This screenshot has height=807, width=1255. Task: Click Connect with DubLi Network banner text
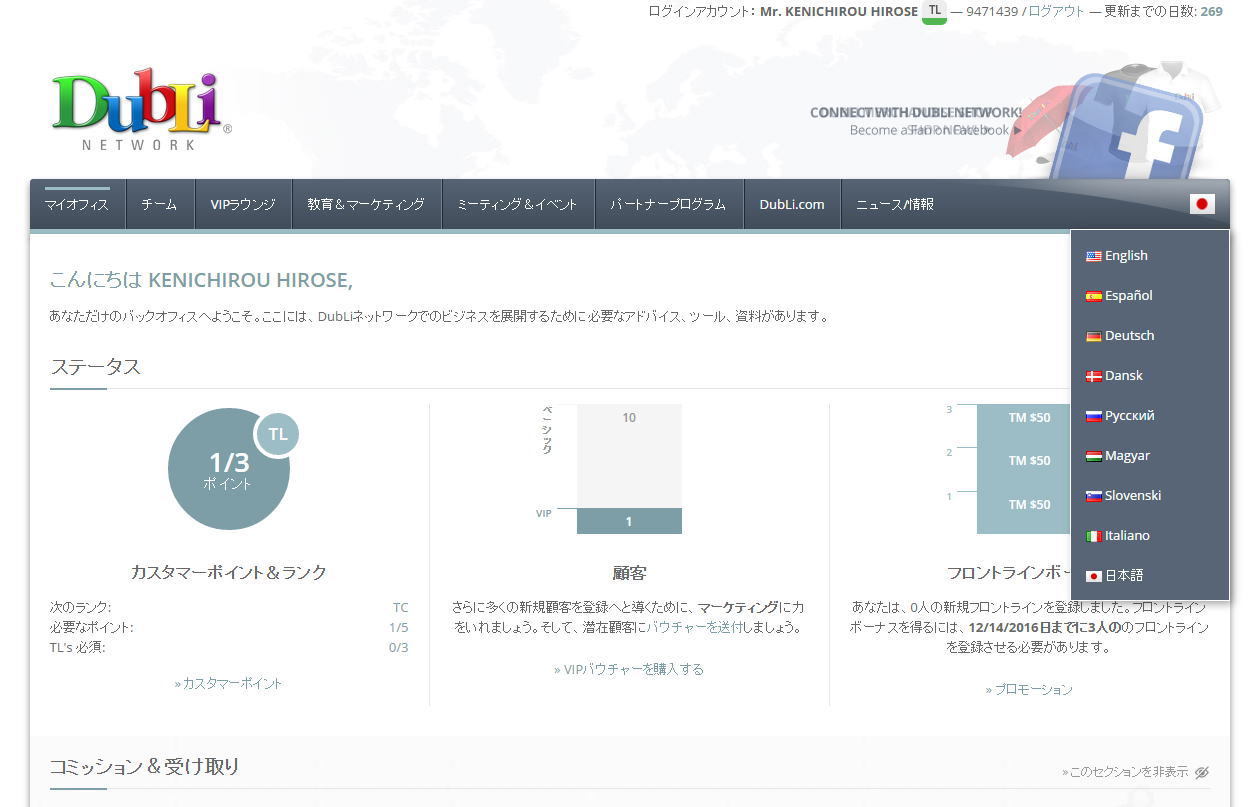pos(916,112)
